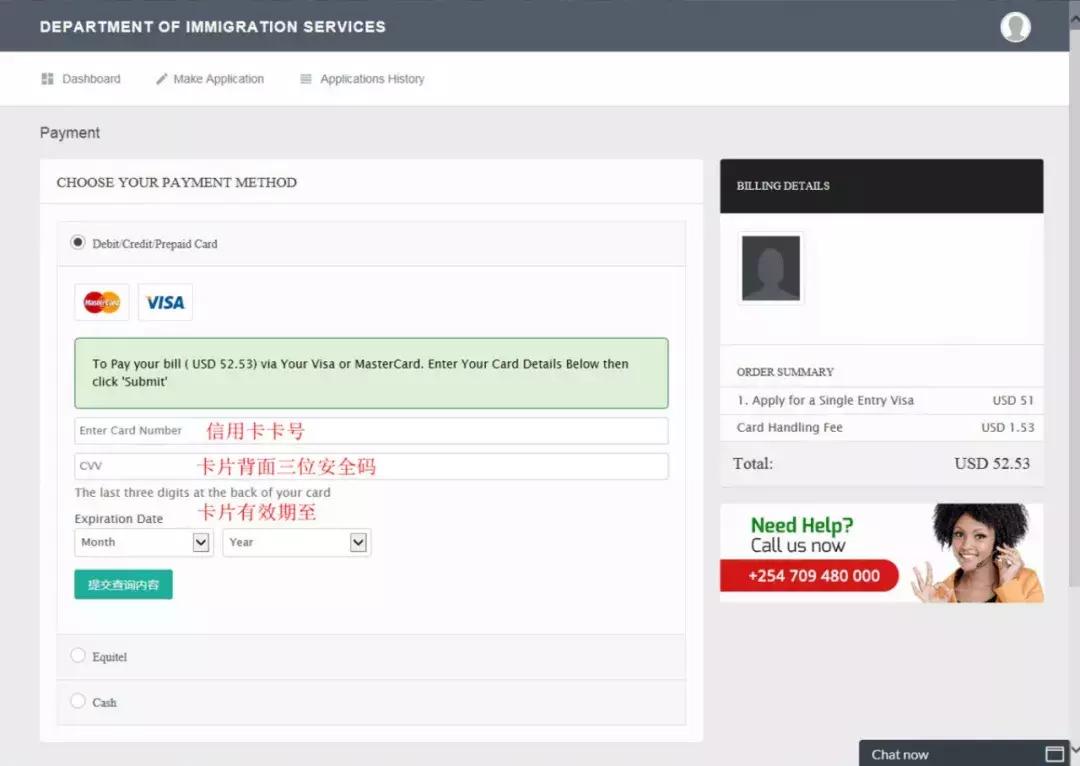The width and height of the screenshot is (1080, 766).
Task: Open Applications History page
Action: pos(362,79)
